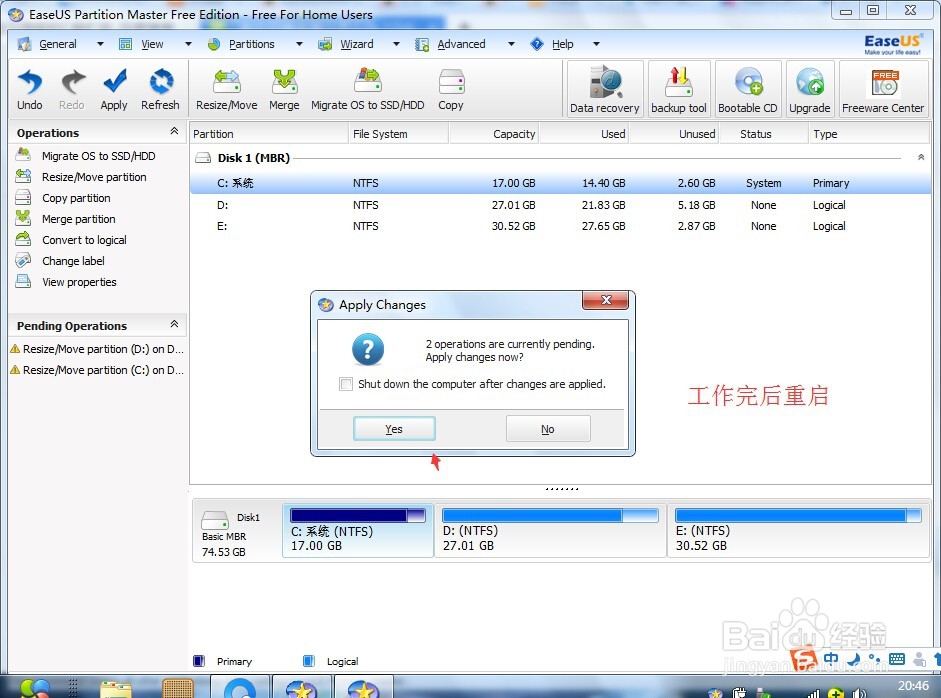
Task: Open the General menu dropdown arrow
Action: click(x=100, y=44)
